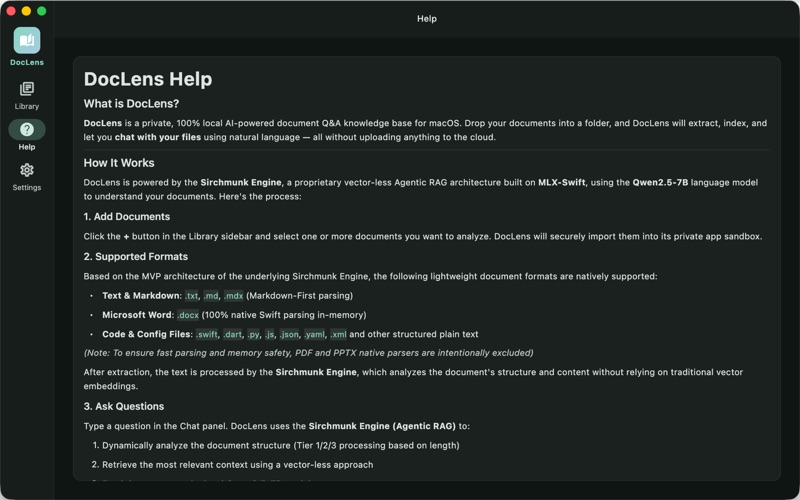Click 'Sirchmunk Engine (Agentic RAG)' bold text
The height and width of the screenshot is (500, 800).
[382, 426]
